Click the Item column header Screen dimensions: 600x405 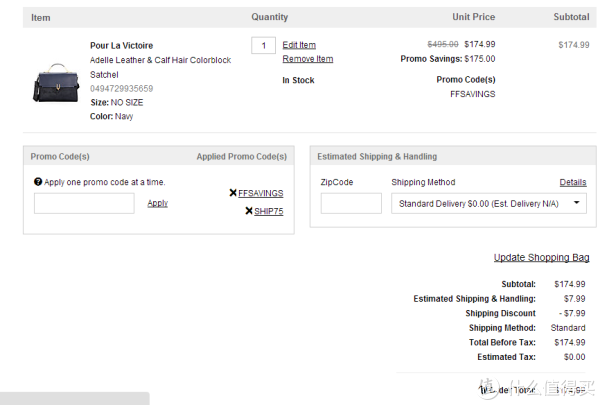point(41,18)
